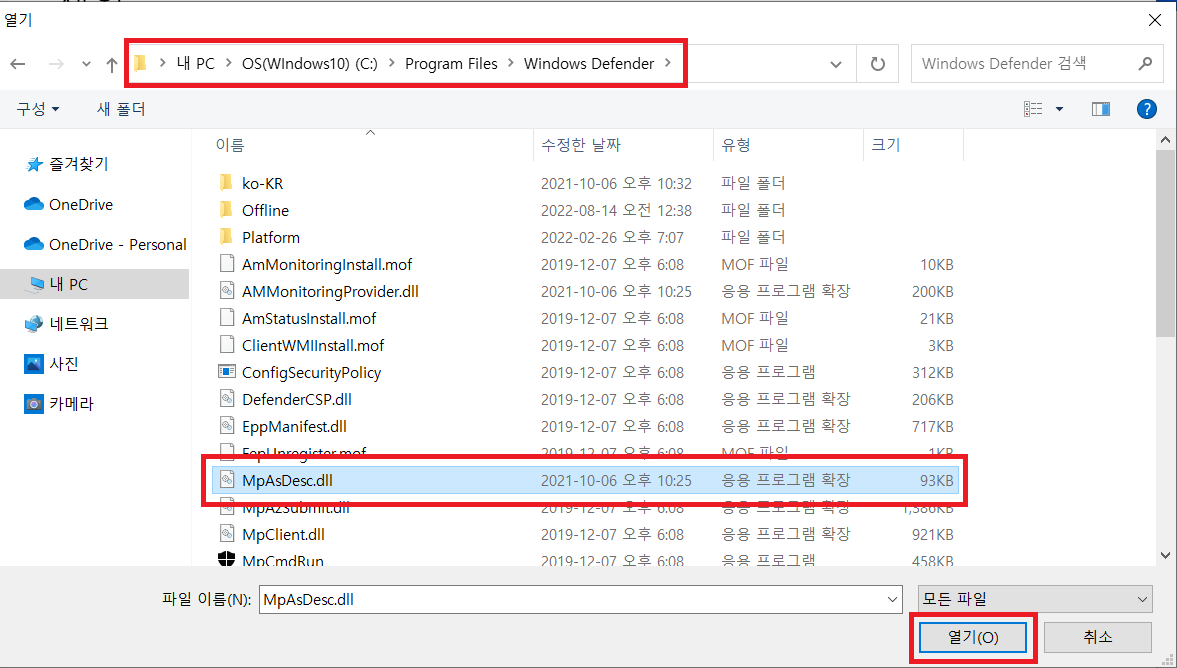
Task: Select the ConfigSecurityPolicy application icon
Action: click(226, 372)
